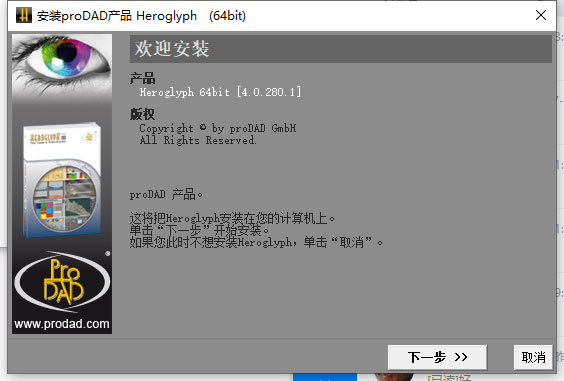Click the window title 安装proDAD产品 Heroglyph
The height and width of the screenshot is (381, 564).
(x=141, y=16)
